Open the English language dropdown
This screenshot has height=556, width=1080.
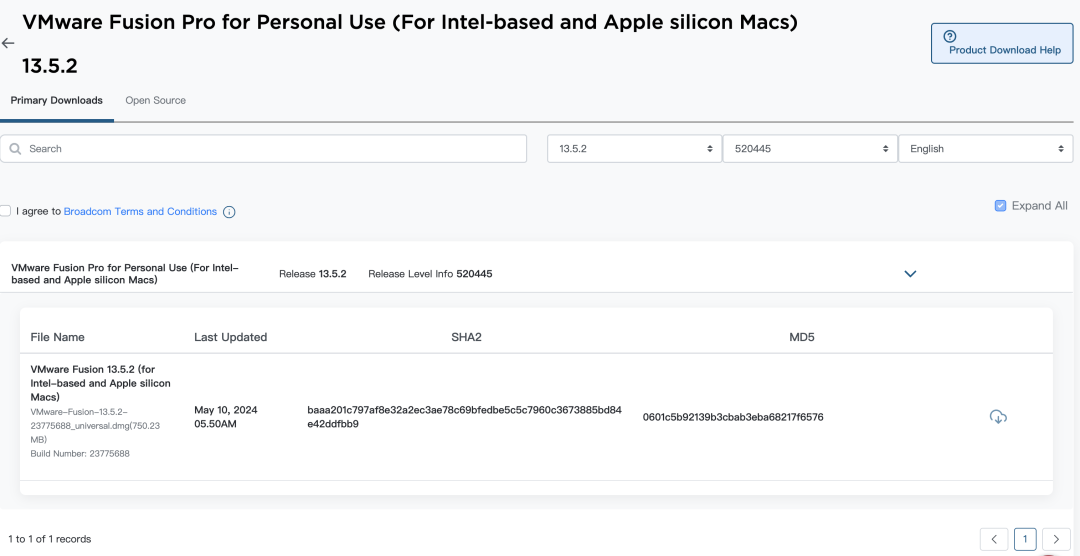[985, 149]
